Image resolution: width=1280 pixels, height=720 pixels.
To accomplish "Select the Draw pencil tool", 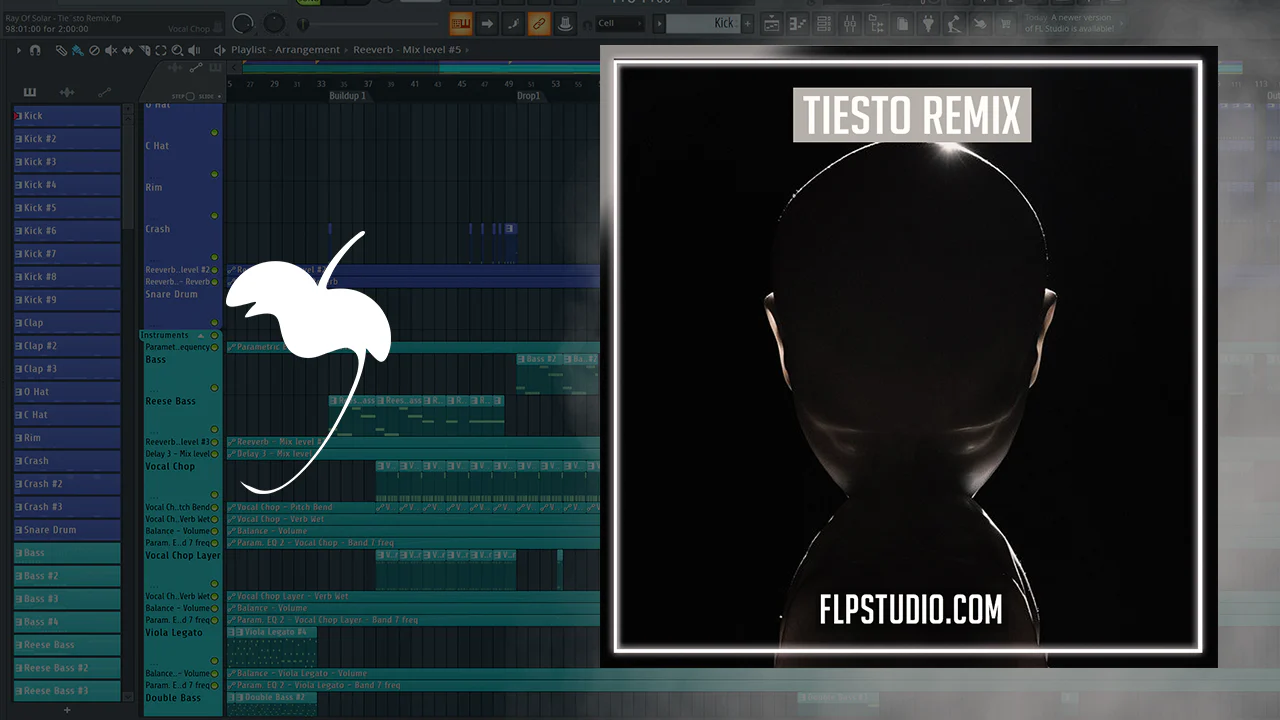I will 61,50.
